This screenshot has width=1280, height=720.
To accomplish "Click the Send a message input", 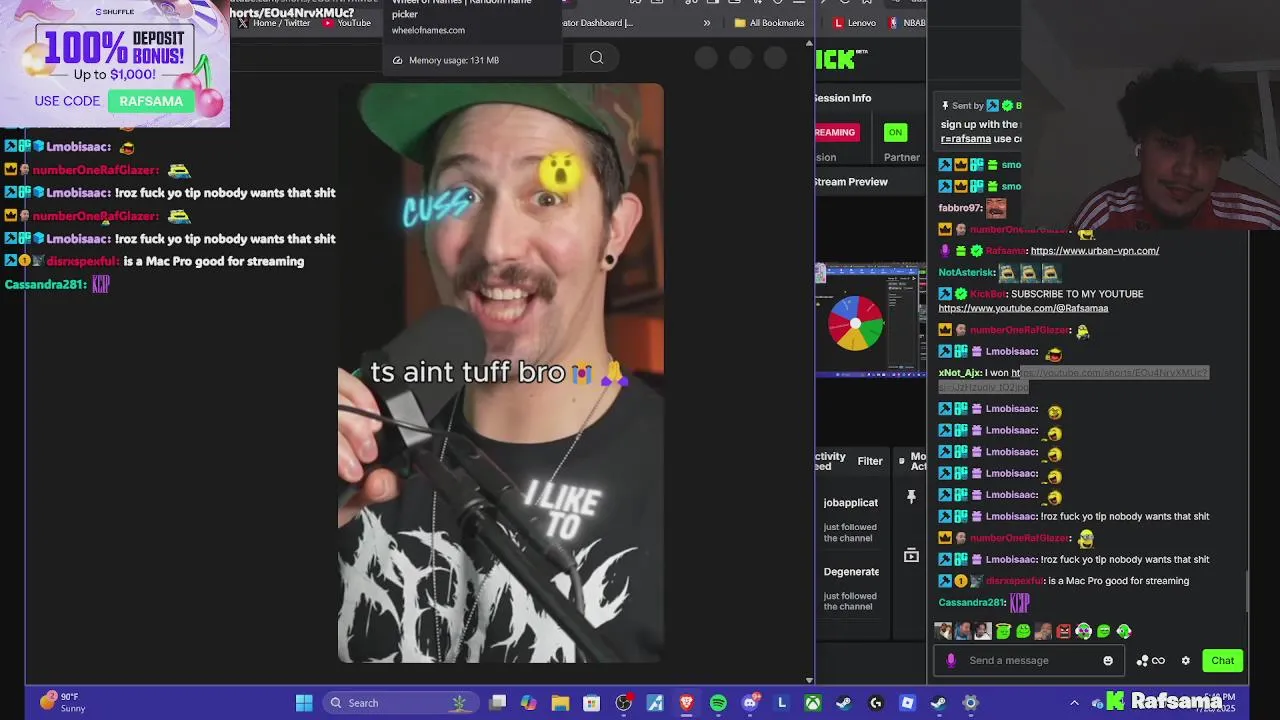I will (1030, 660).
